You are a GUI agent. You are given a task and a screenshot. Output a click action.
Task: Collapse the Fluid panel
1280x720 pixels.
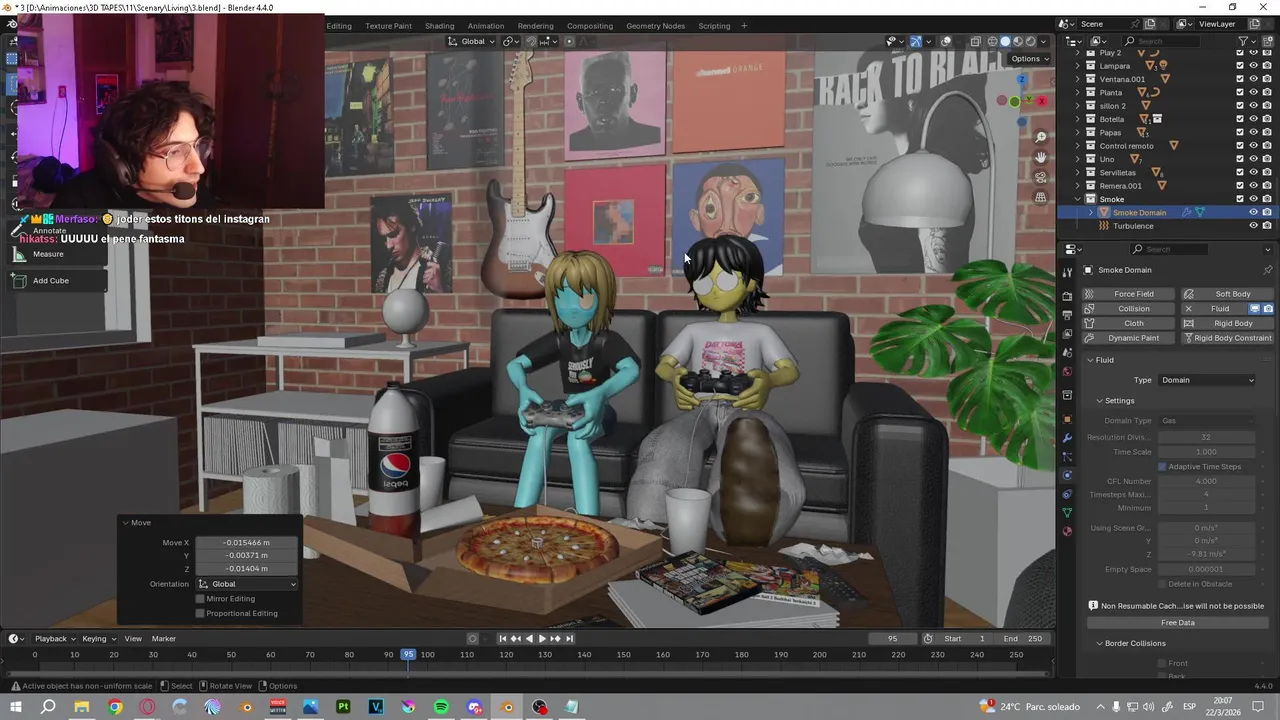coord(1091,360)
